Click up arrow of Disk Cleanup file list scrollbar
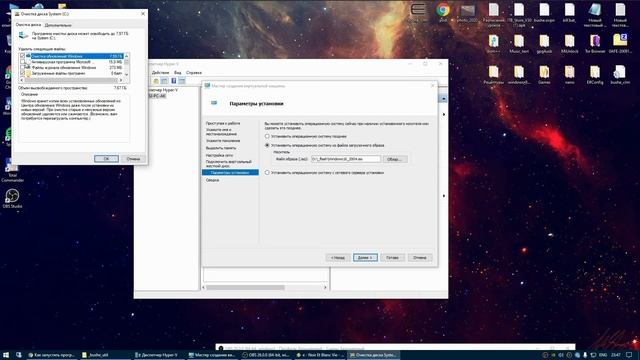Screen dimensions: 640x360 tap(127, 56)
